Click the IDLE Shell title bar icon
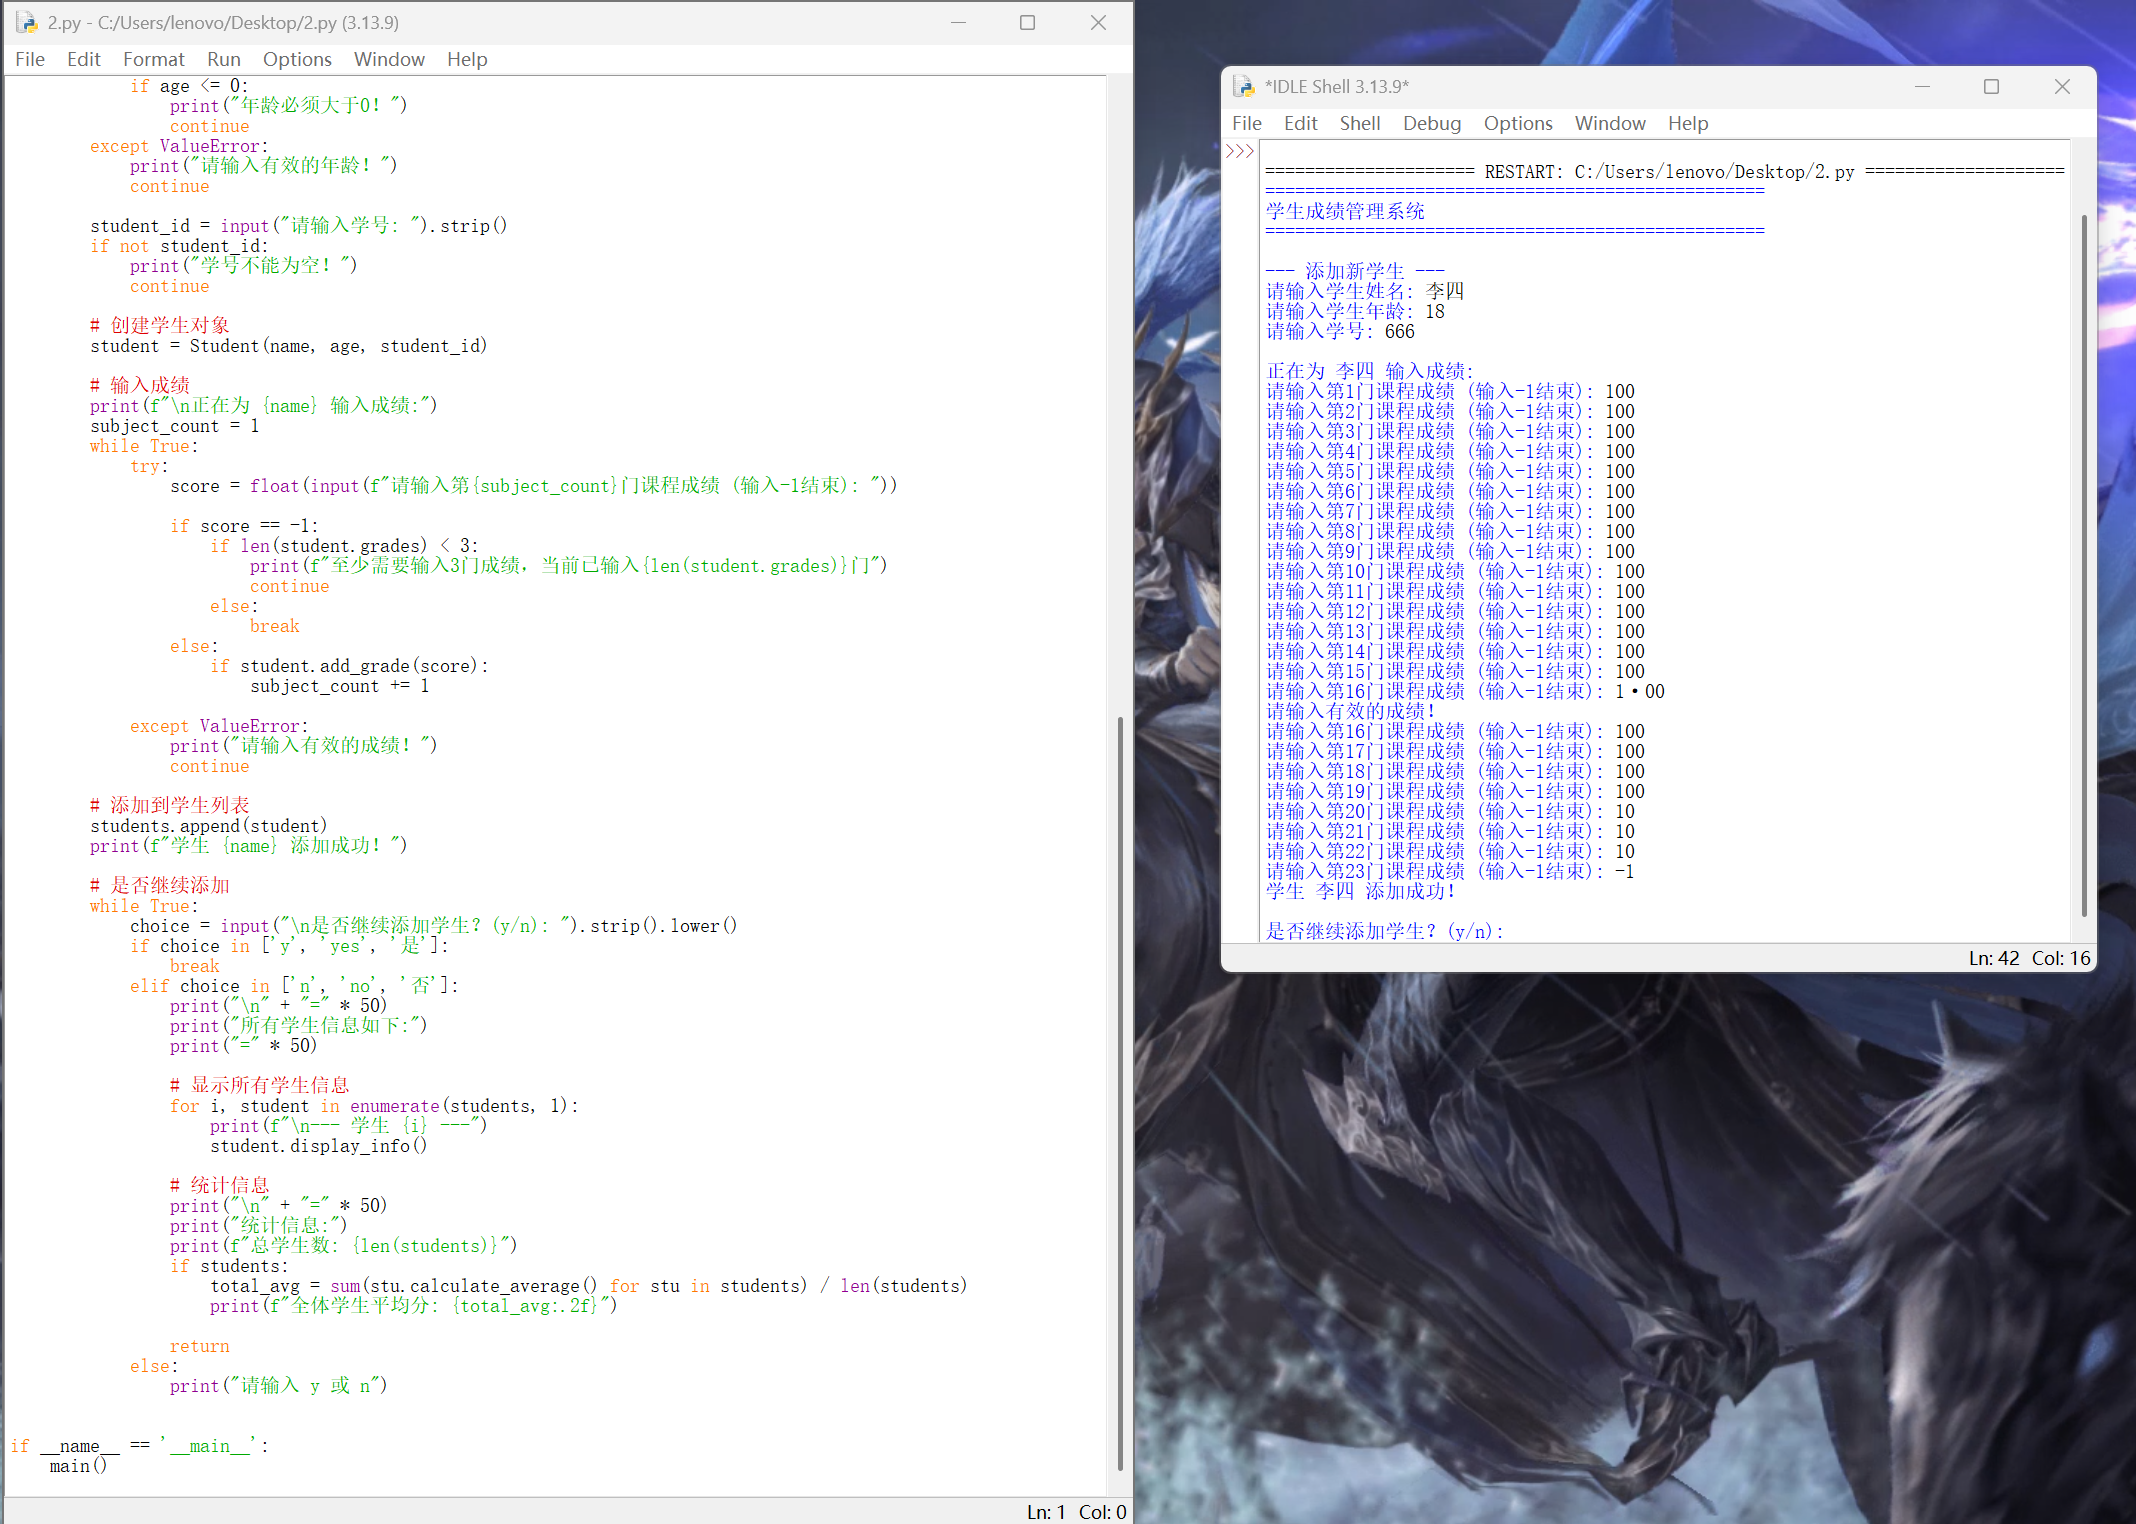The image size is (2136, 1524). 1243,87
